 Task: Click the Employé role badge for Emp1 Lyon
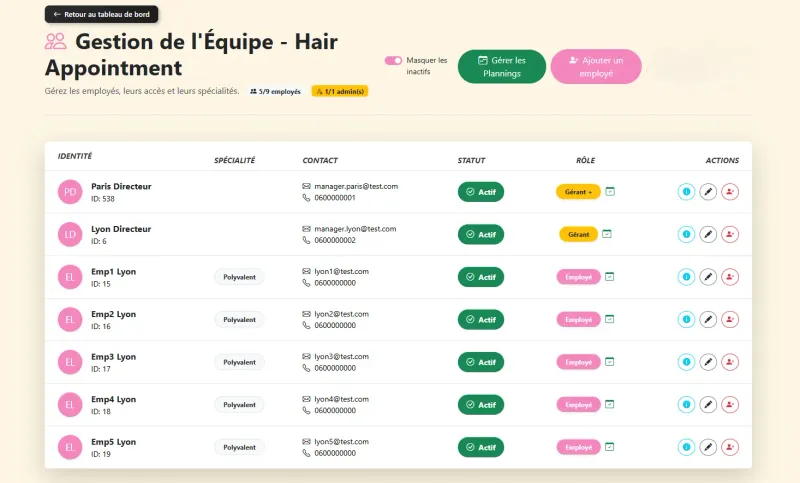point(579,277)
